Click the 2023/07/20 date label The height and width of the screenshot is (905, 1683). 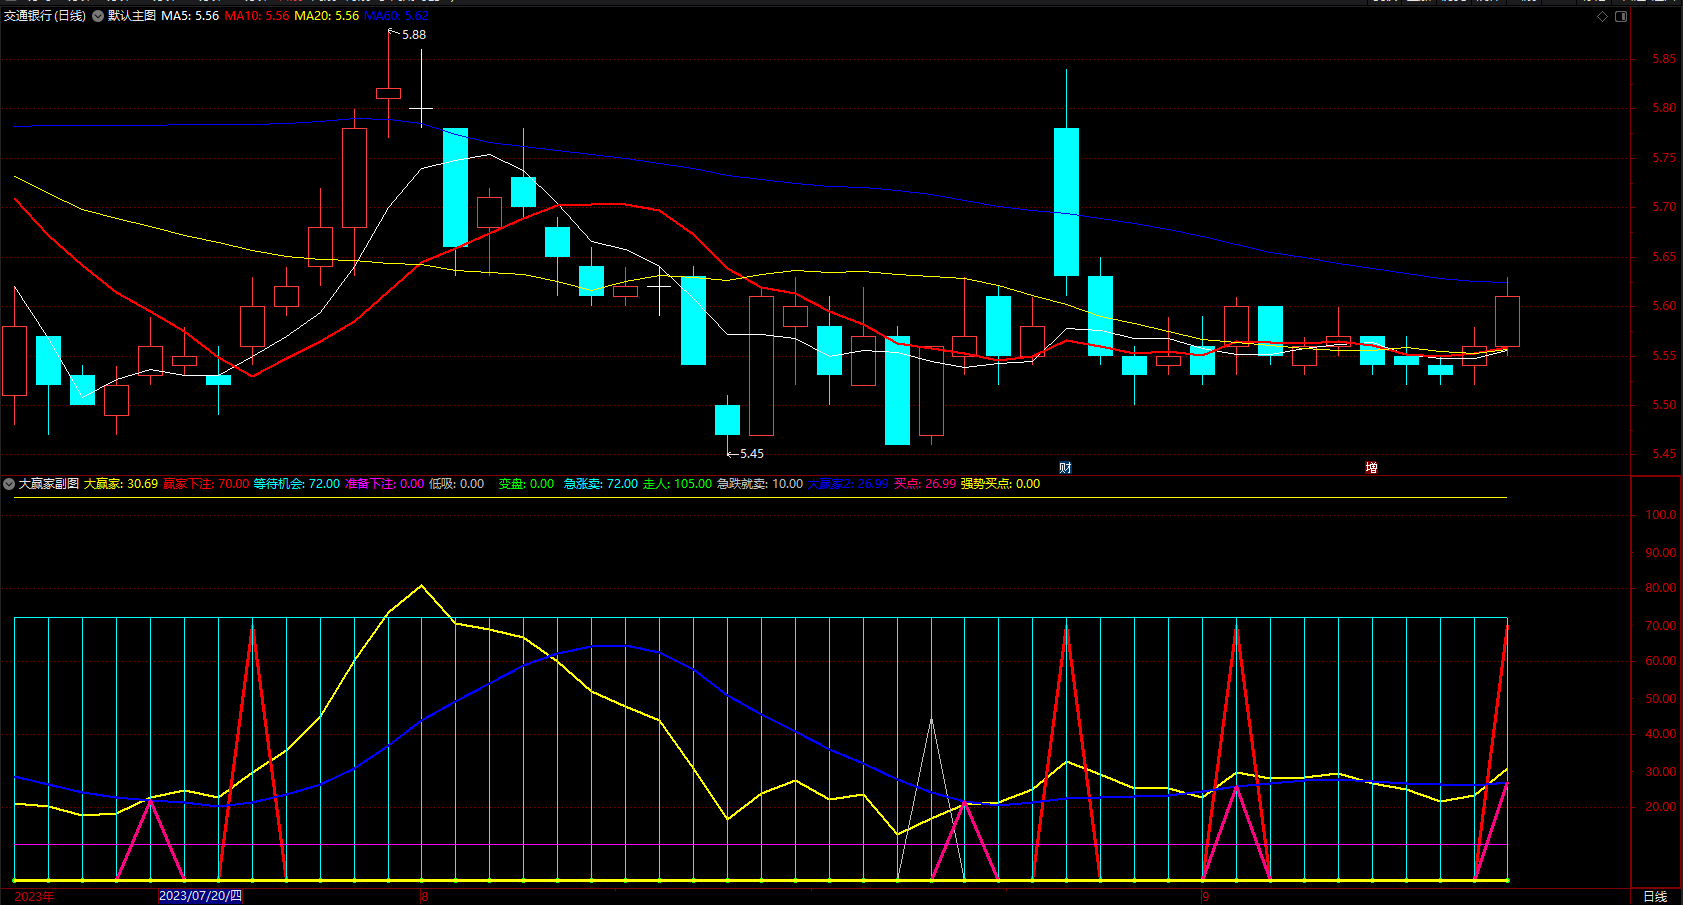(x=200, y=896)
